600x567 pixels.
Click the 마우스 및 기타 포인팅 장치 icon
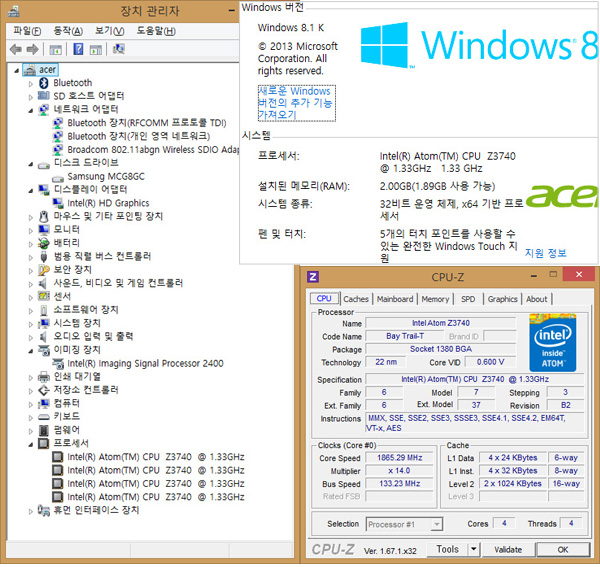[44, 217]
